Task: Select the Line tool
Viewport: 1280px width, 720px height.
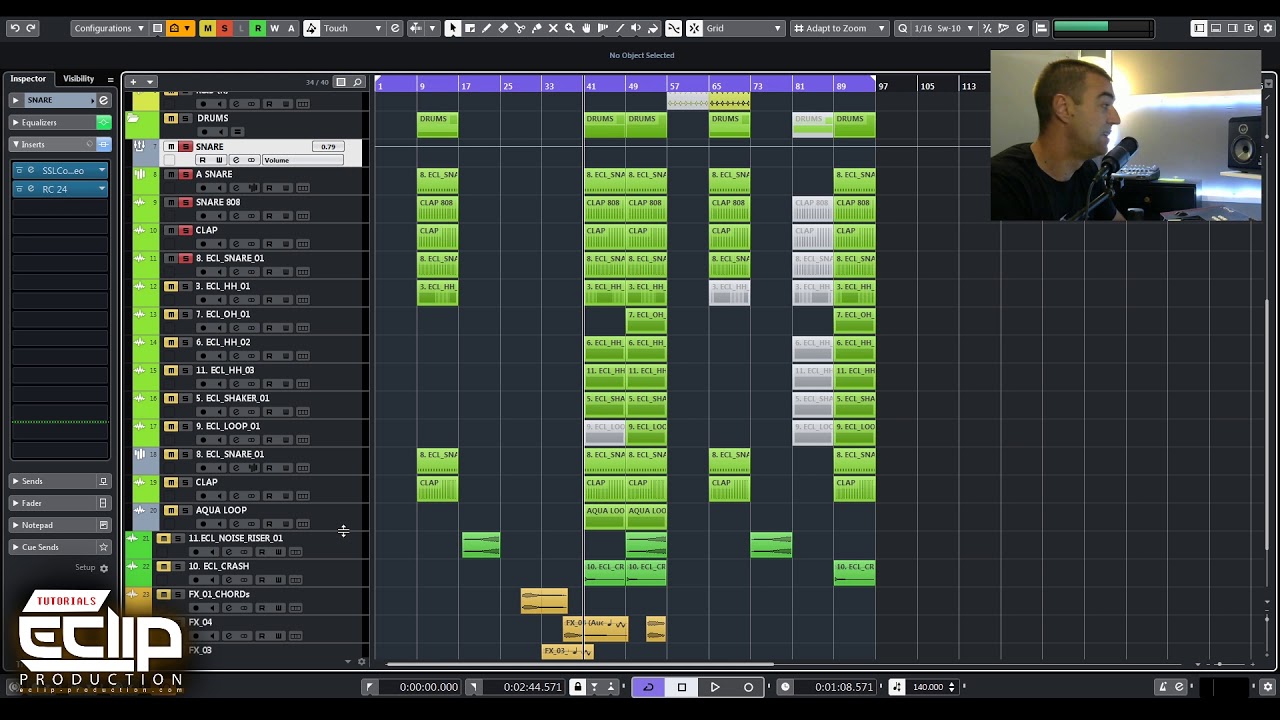Action: [x=620, y=28]
